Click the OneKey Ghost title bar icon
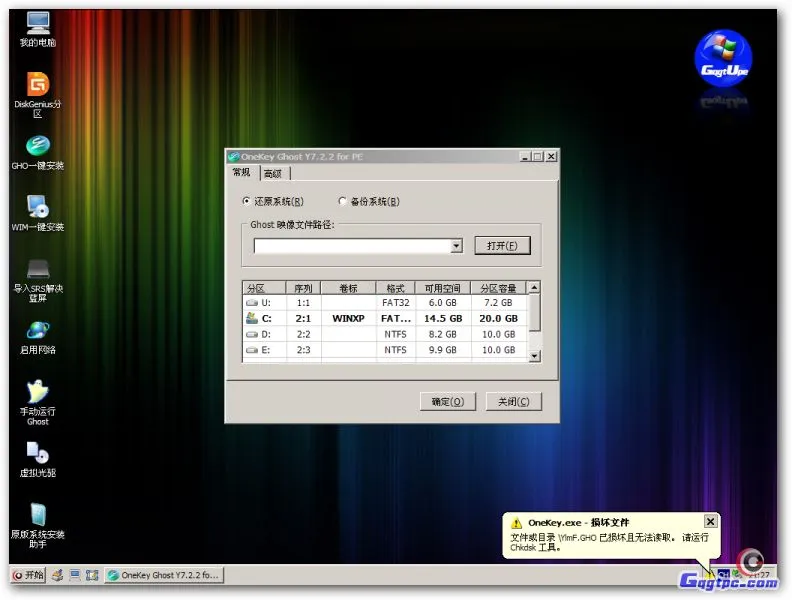This screenshot has width=792, height=600. (x=233, y=157)
